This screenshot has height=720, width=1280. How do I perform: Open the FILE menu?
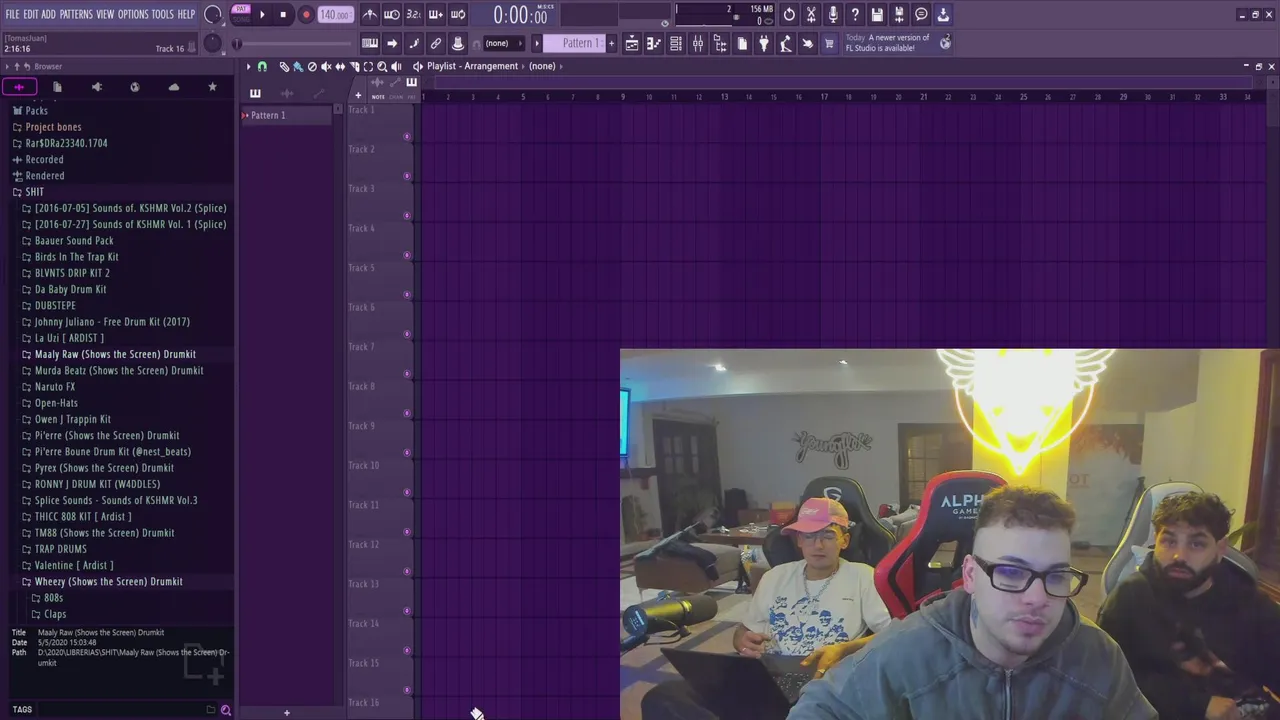12,14
